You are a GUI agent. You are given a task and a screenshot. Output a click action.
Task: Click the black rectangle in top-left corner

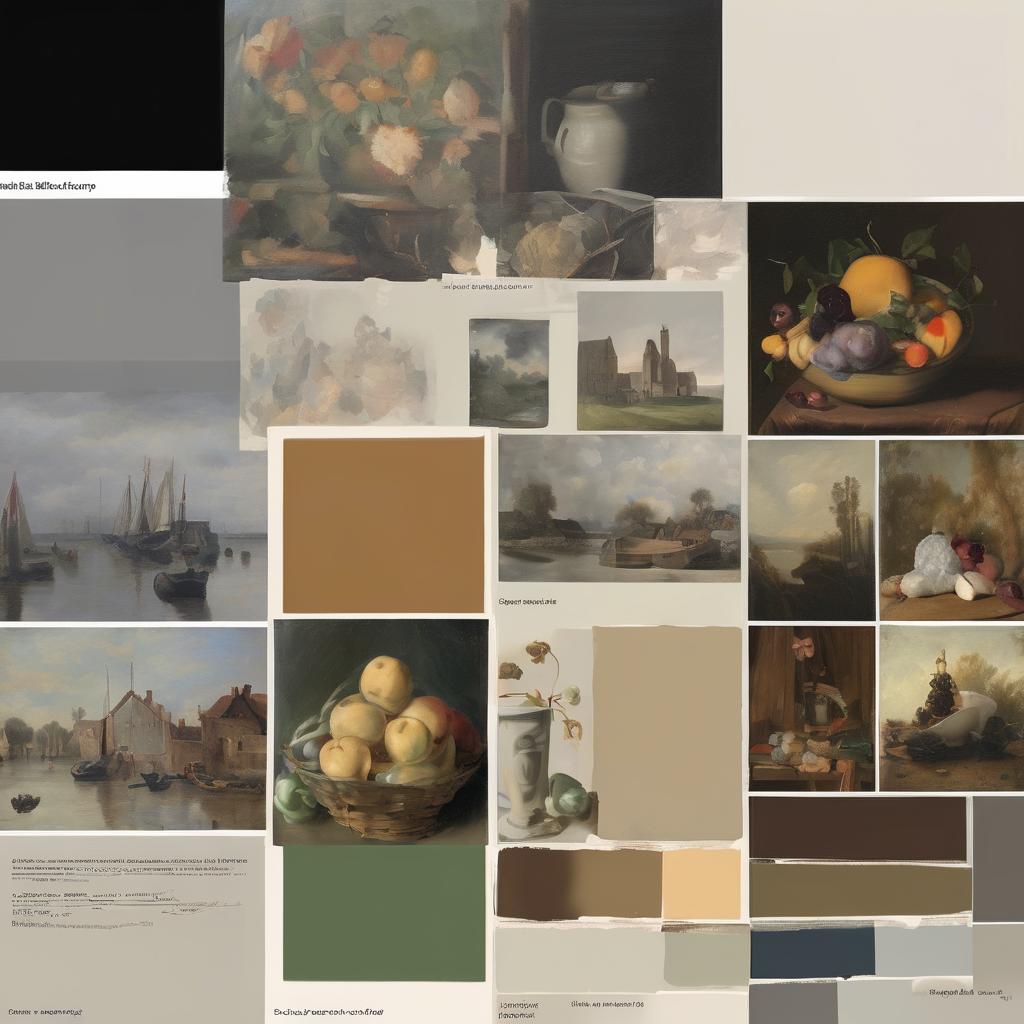pos(110,85)
